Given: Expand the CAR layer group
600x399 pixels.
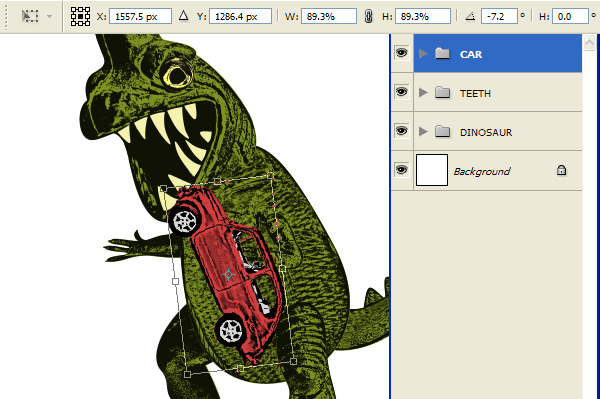Looking at the screenshot, I should (x=423, y=54).
